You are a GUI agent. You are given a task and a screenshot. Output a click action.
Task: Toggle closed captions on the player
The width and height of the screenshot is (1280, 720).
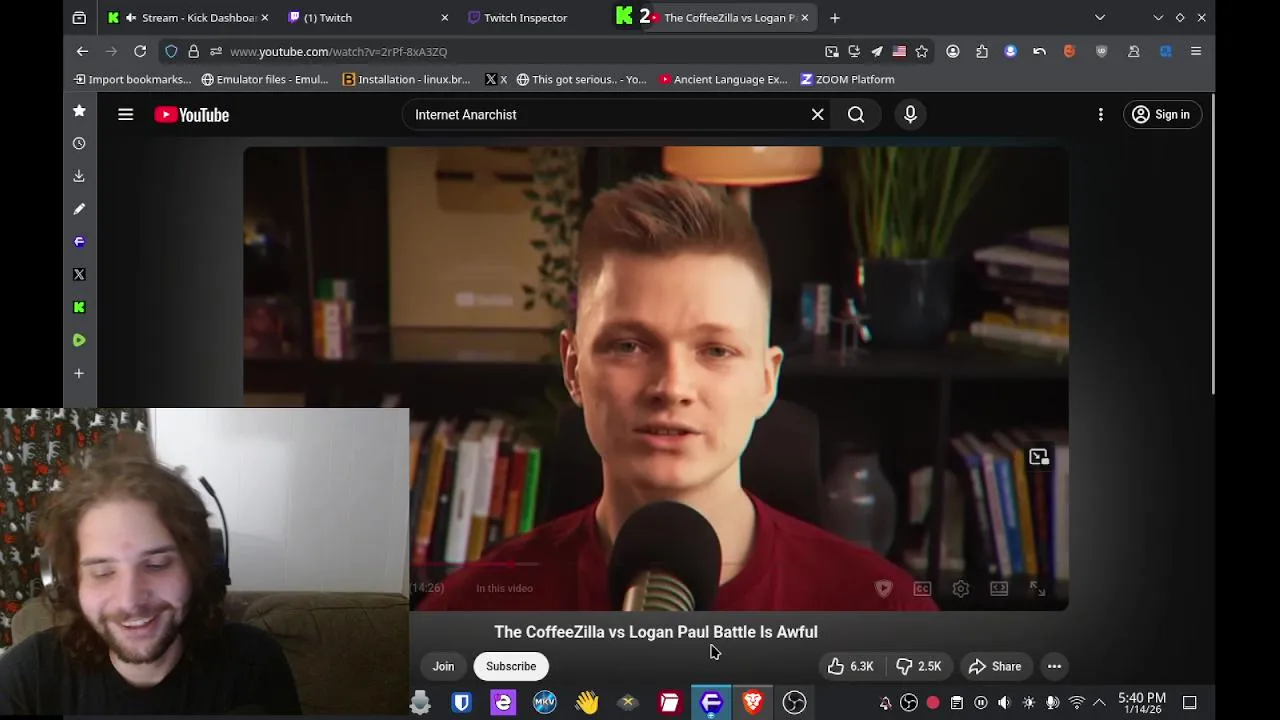pyautogui.click(x=922, y=589)
